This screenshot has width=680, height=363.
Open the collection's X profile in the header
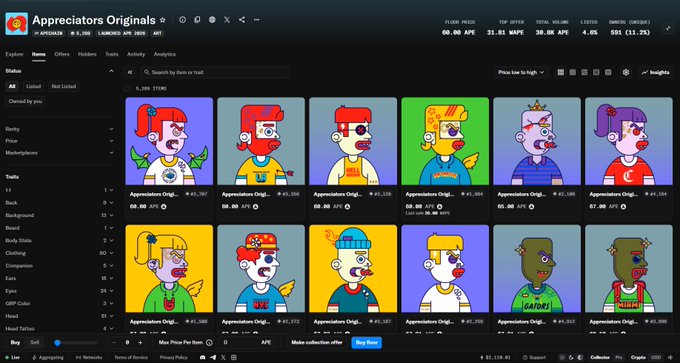(x=227, y=20)
